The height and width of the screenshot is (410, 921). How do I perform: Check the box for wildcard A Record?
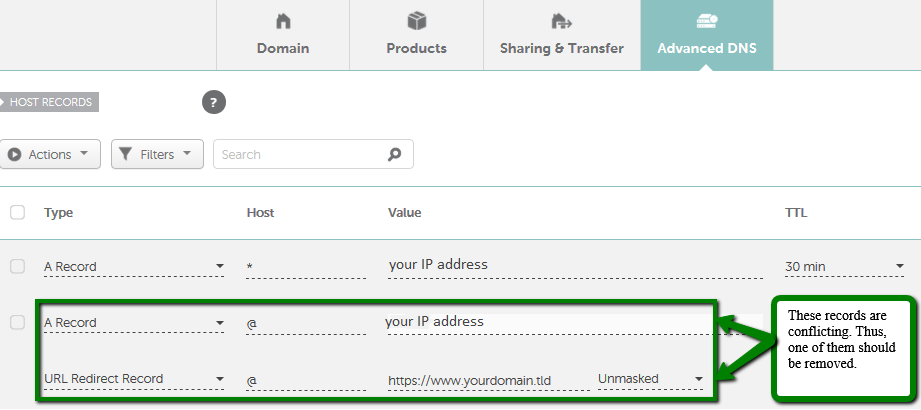pyautogui.click(x=17, y=266)
